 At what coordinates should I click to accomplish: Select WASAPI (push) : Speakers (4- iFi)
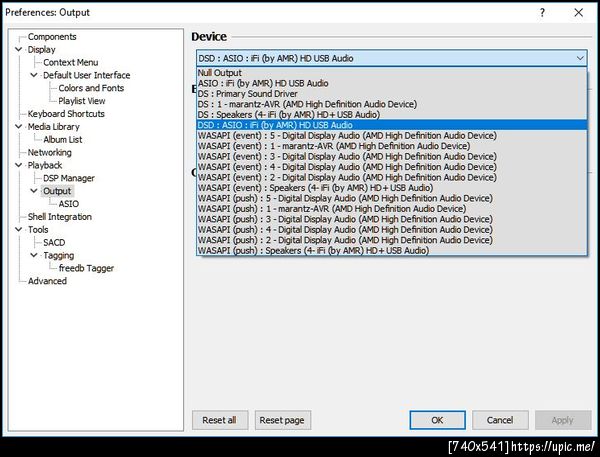(392, 250)
